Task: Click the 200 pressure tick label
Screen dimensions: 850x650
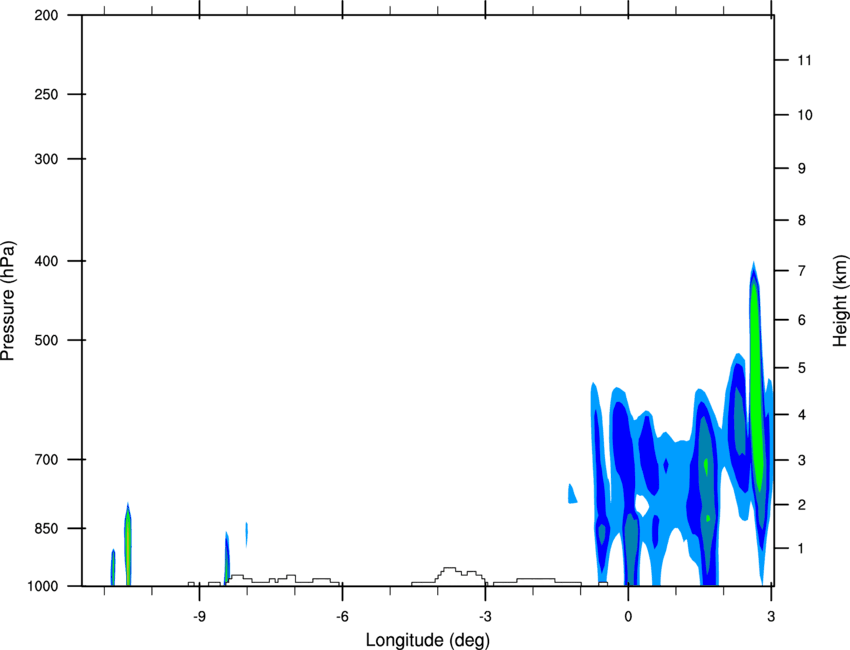Action: coord(47,15)
